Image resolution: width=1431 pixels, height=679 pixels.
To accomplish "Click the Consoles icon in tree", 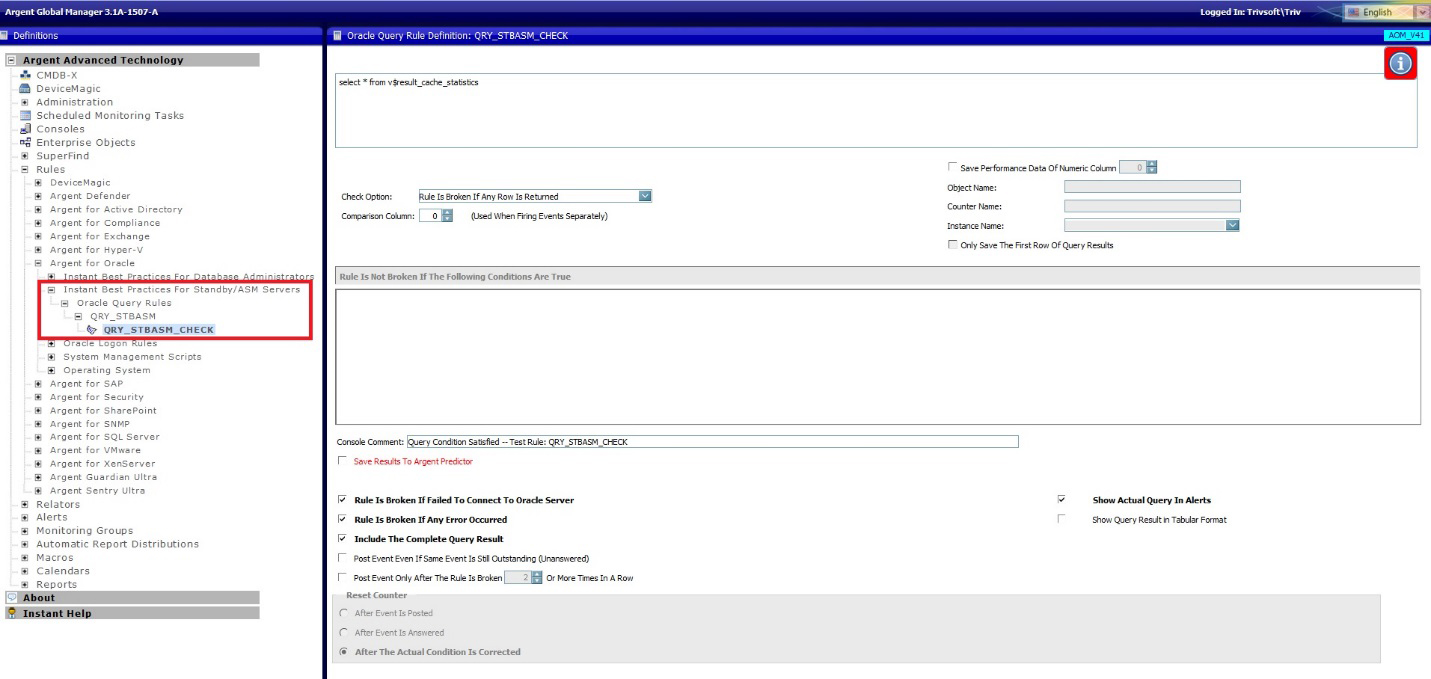I will [x=26, y=129].
